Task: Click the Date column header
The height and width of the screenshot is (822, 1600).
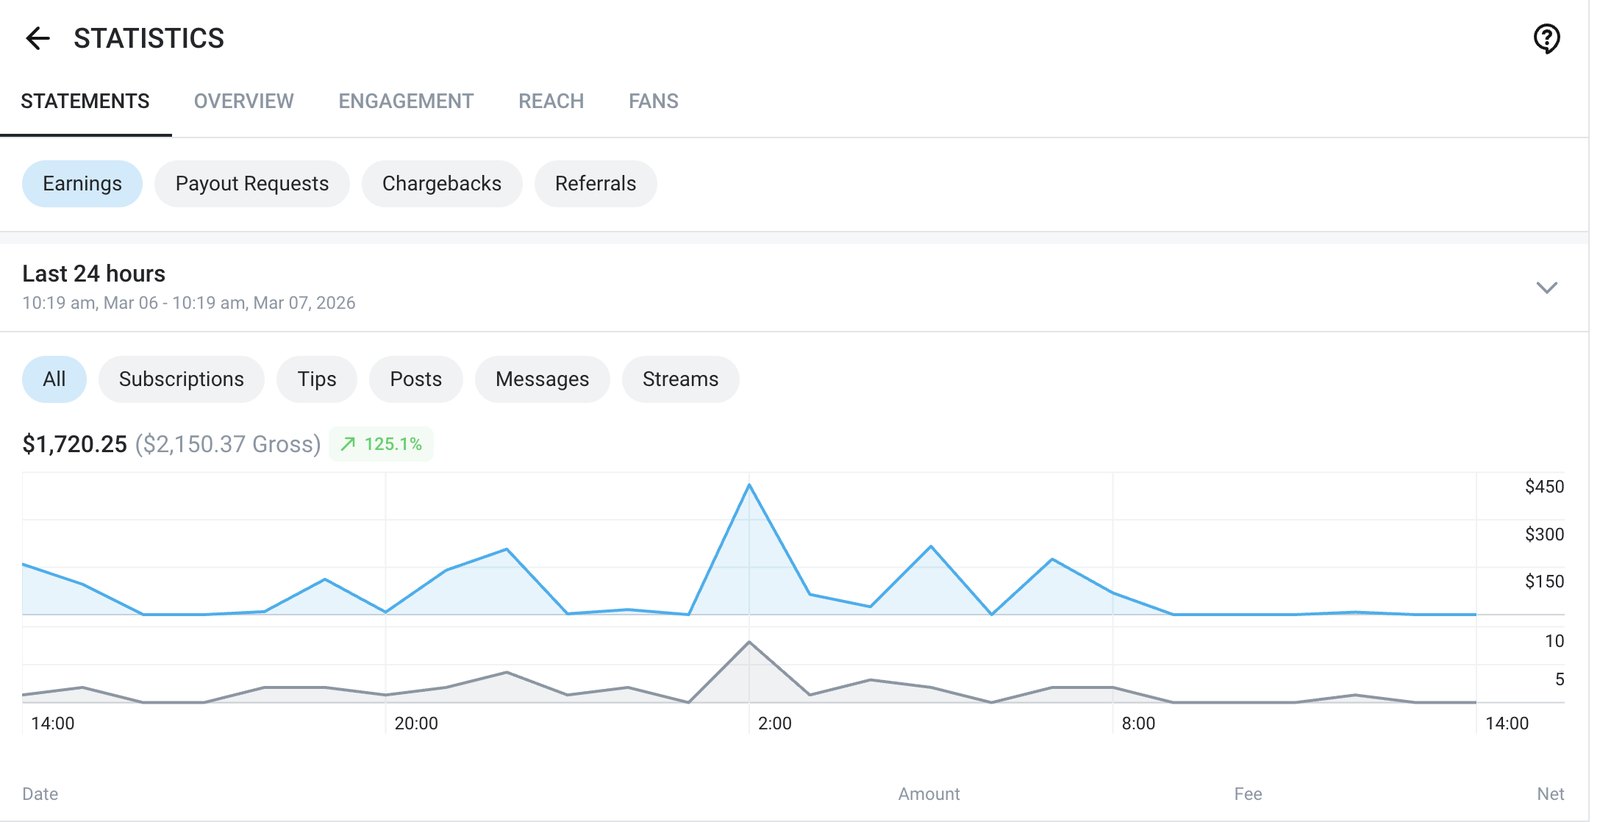Action: click(x=40, y=794)
